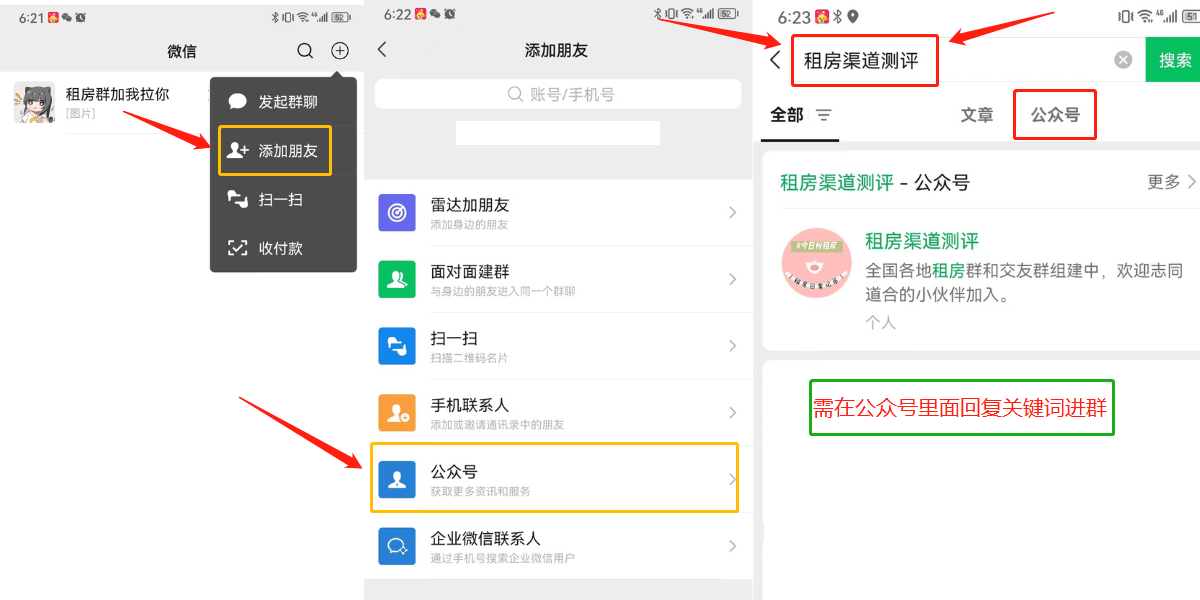The height and width of the screenshot is (600, 1200).
Task: Switch to the 文章 tab
Action: click(977, 115)
